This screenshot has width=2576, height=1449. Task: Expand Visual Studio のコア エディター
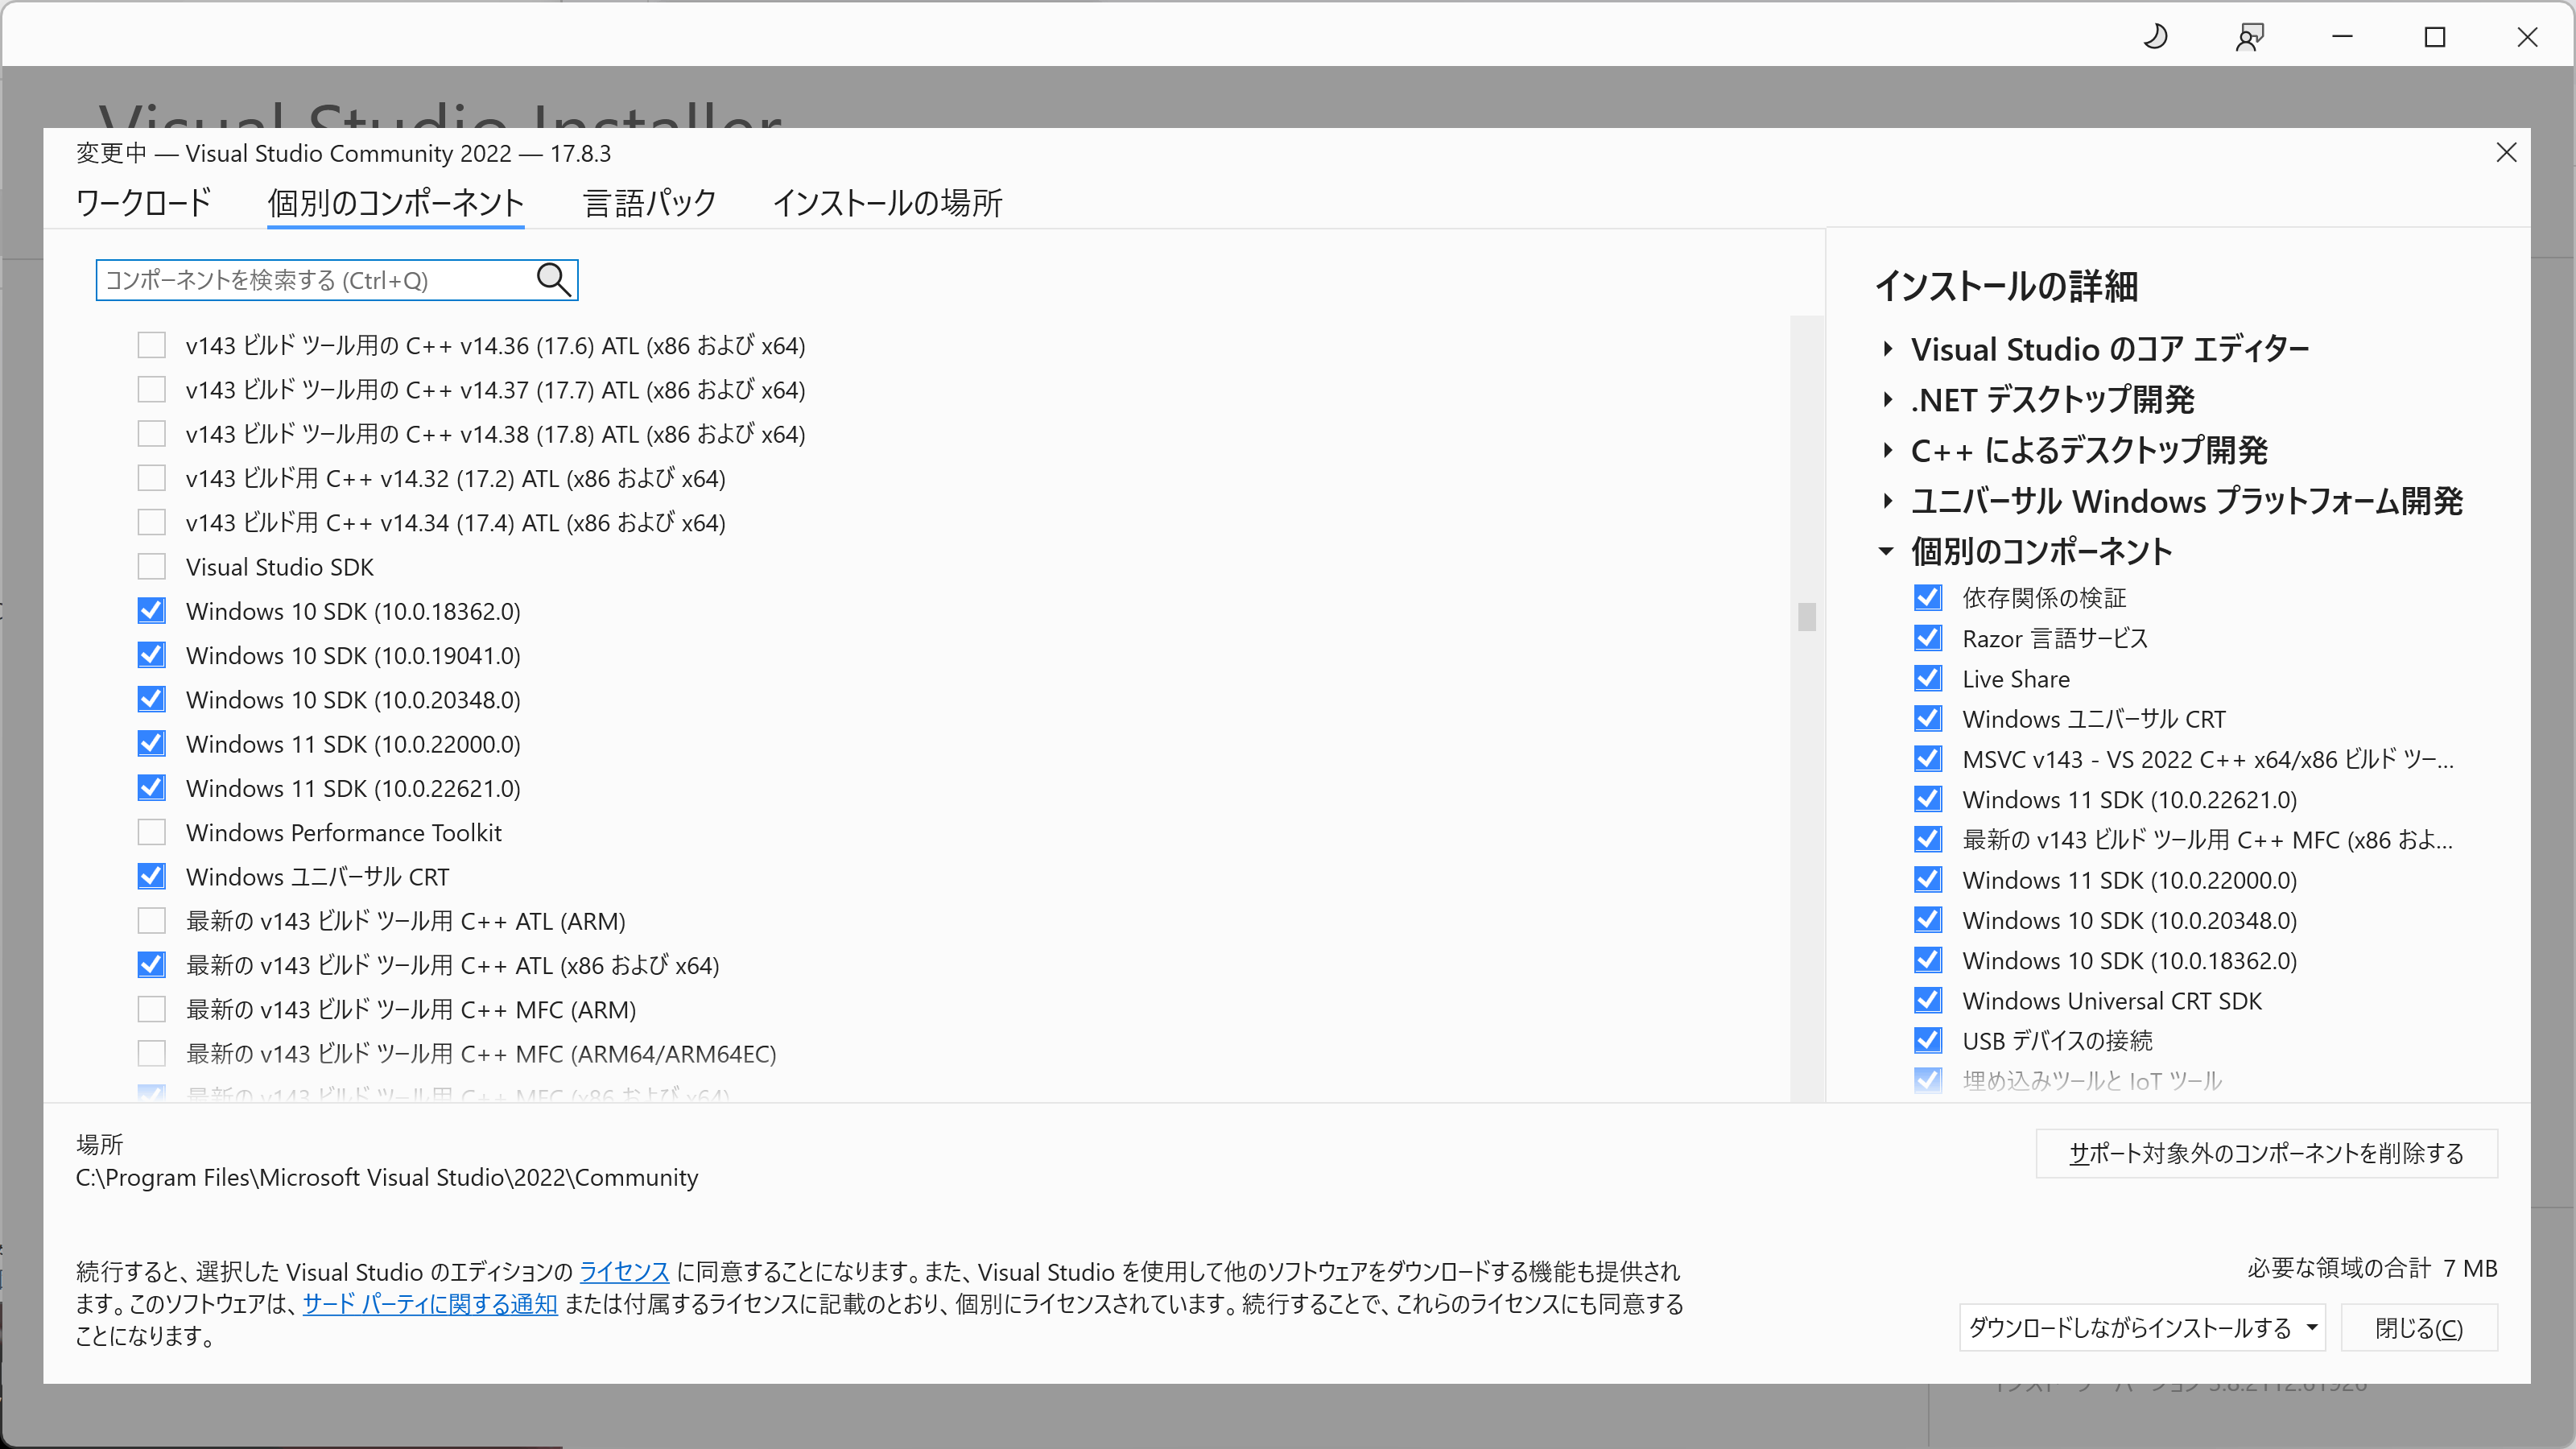point(1887,348)
